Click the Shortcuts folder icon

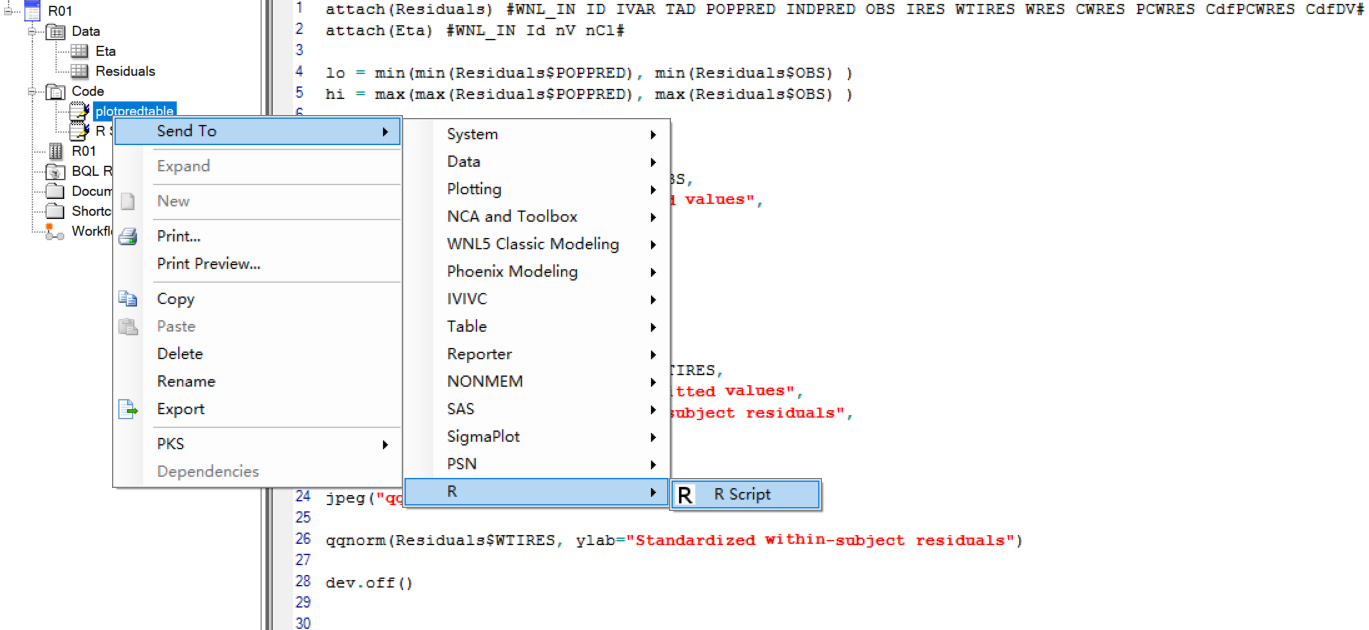coord(57,211)
